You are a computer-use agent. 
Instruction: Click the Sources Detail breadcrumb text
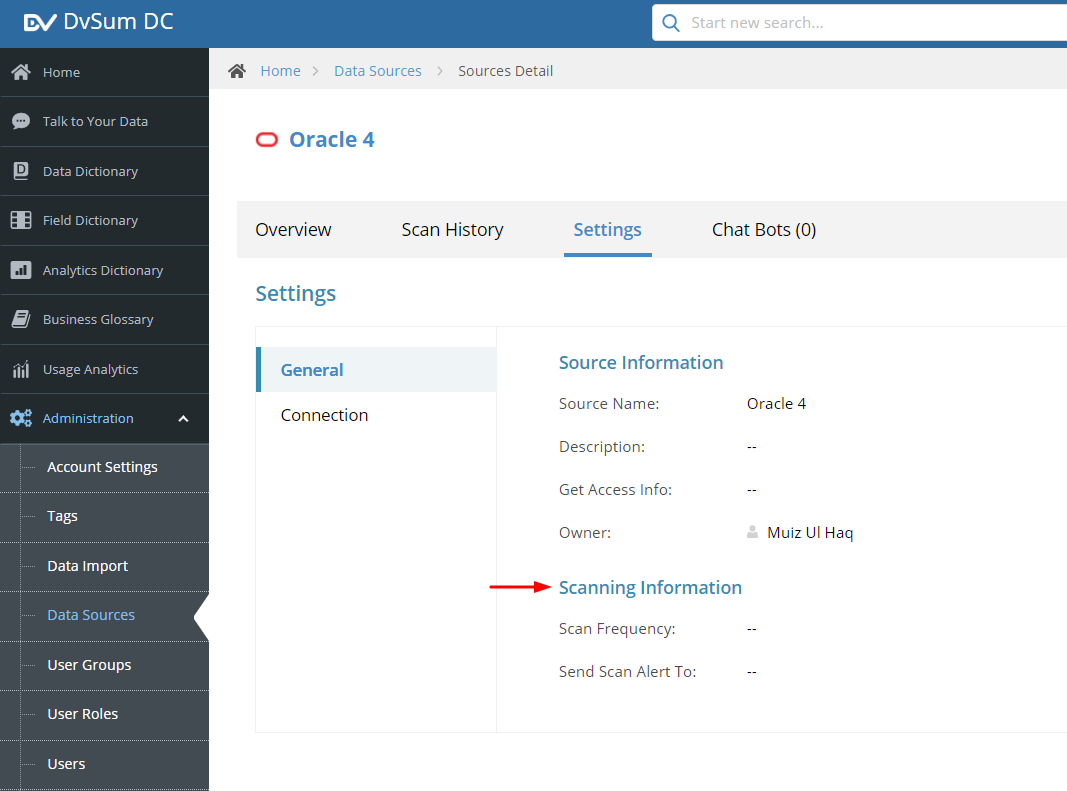(x=506, y=71)
